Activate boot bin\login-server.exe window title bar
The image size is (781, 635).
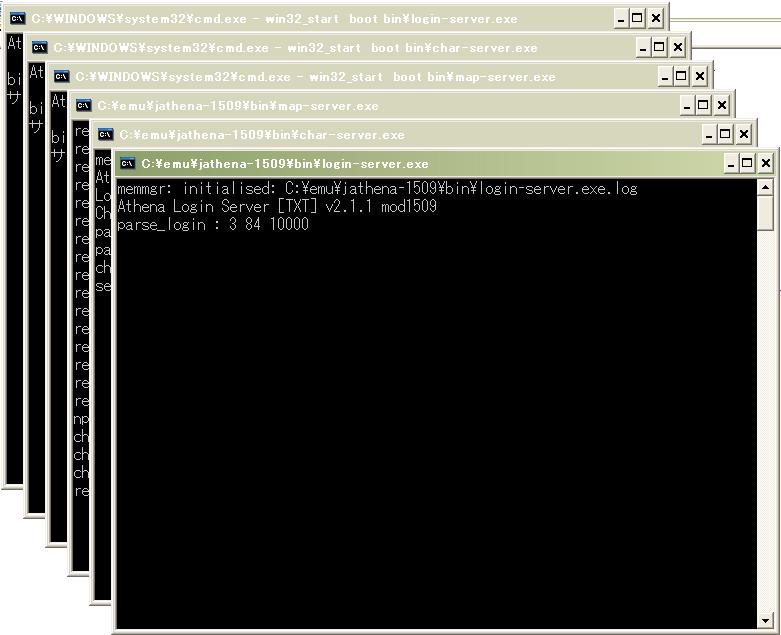[x=274, y=19]
